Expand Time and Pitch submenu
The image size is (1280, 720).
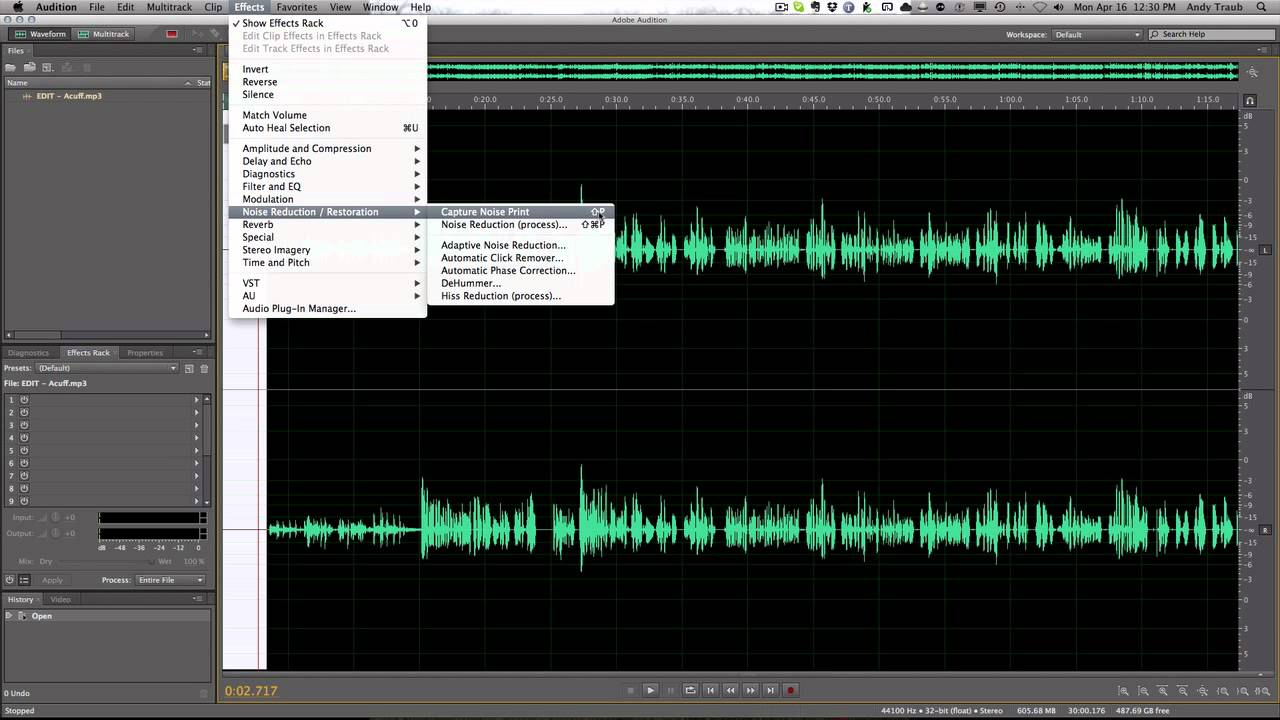coord(328,263)
